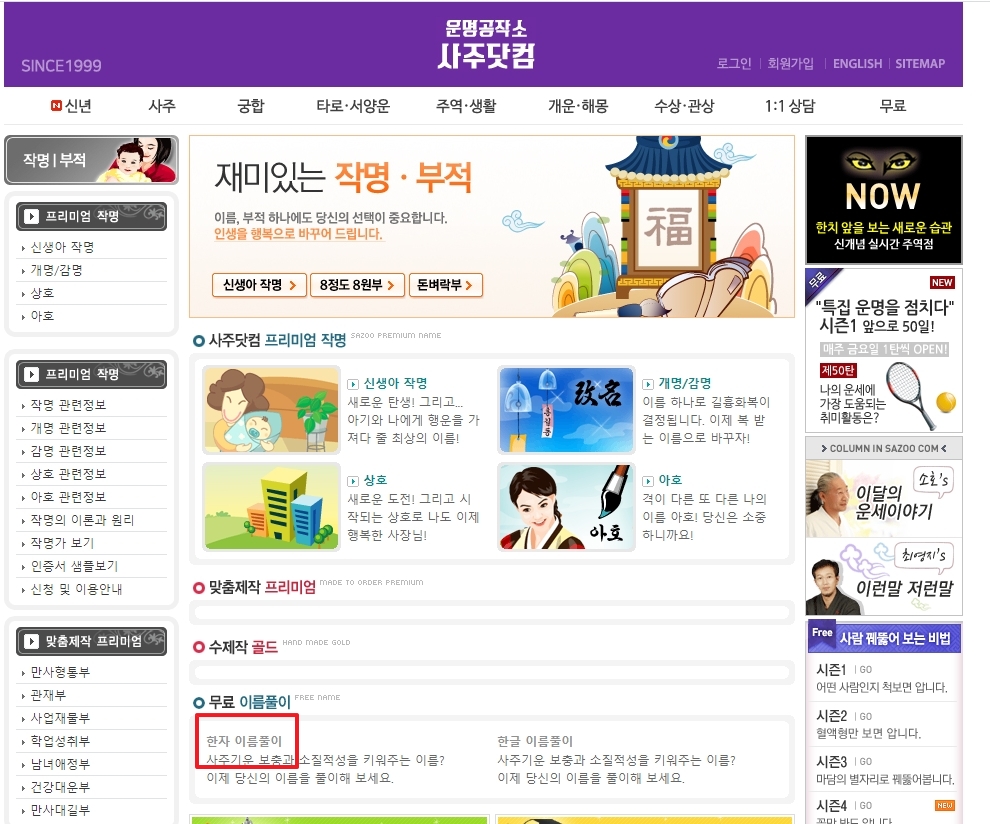
Task: Open 작명가 보기 in sidebar
Action: [63, 543]
